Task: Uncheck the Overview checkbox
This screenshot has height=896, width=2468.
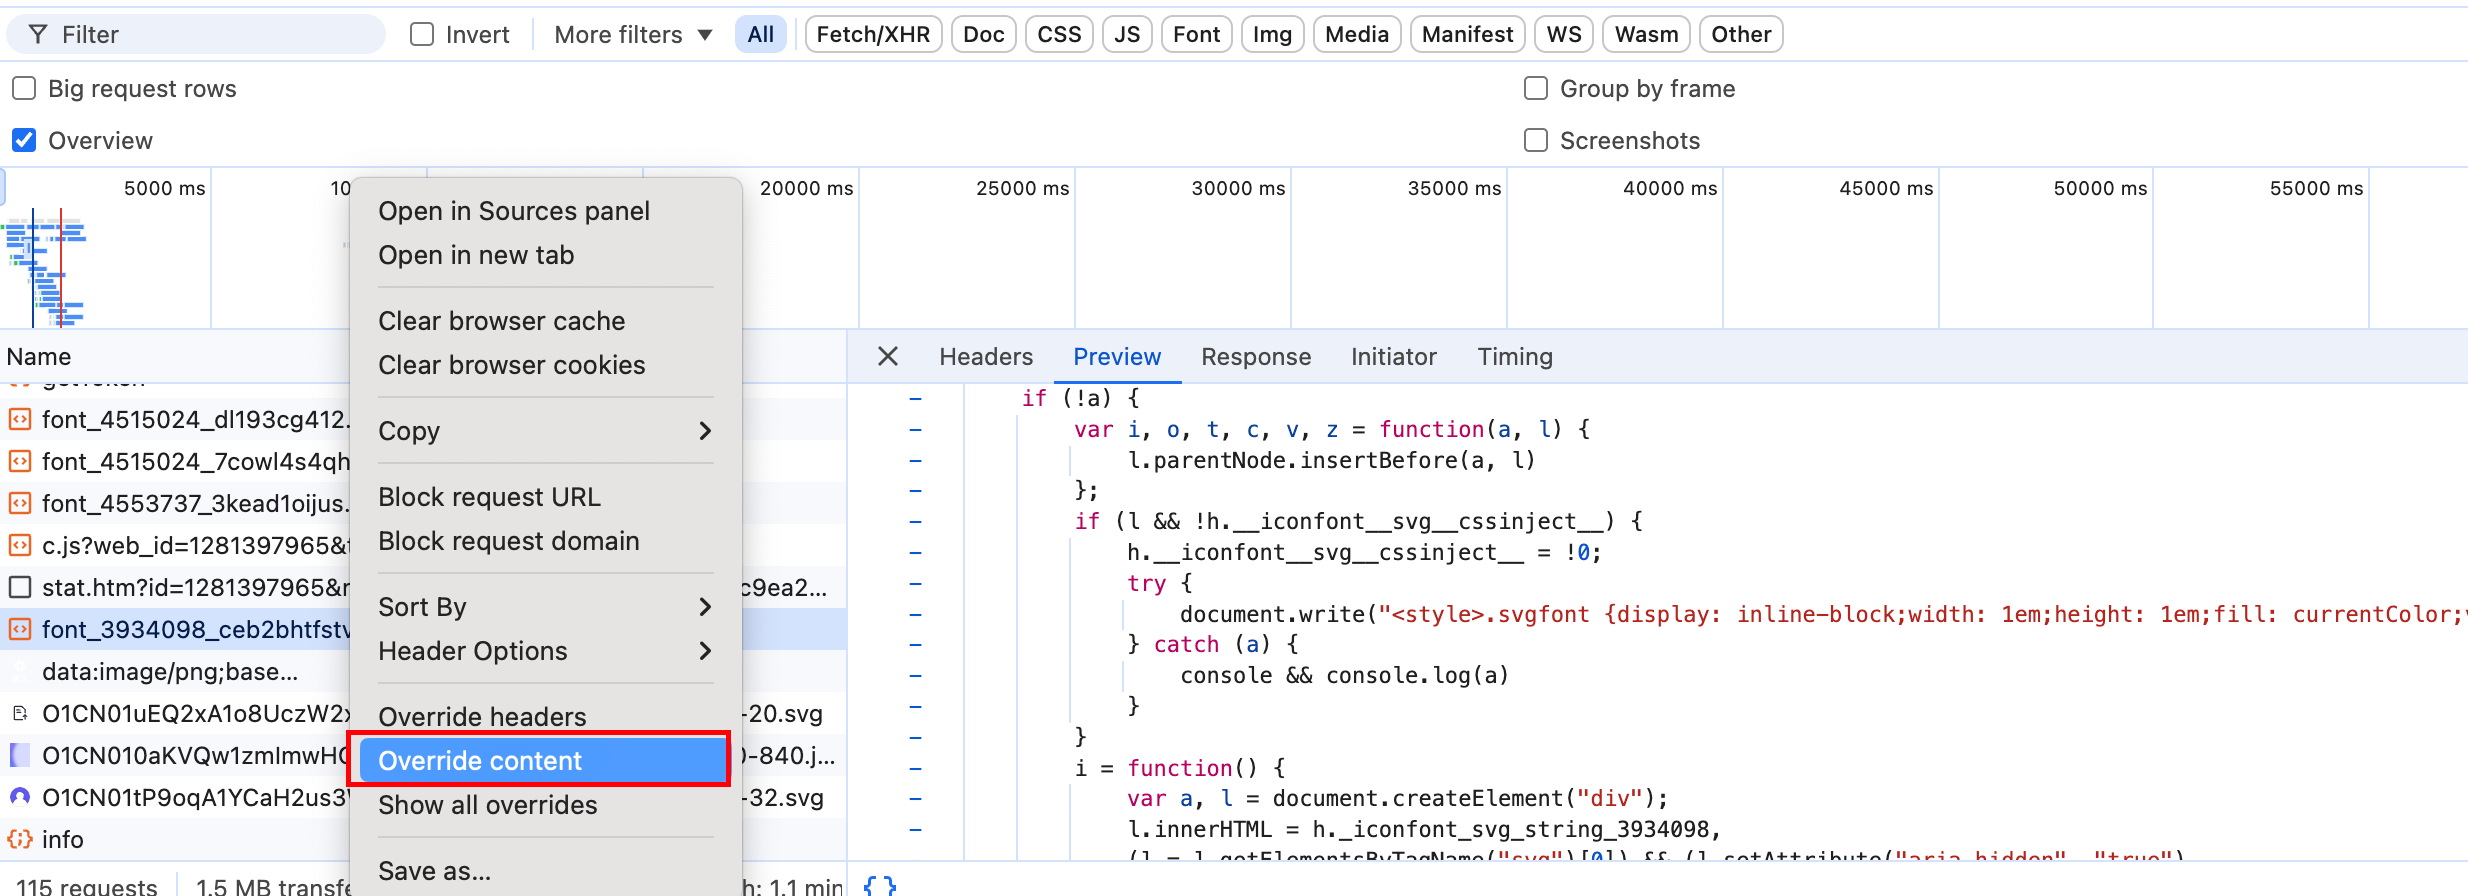Action: click(24, 141)
